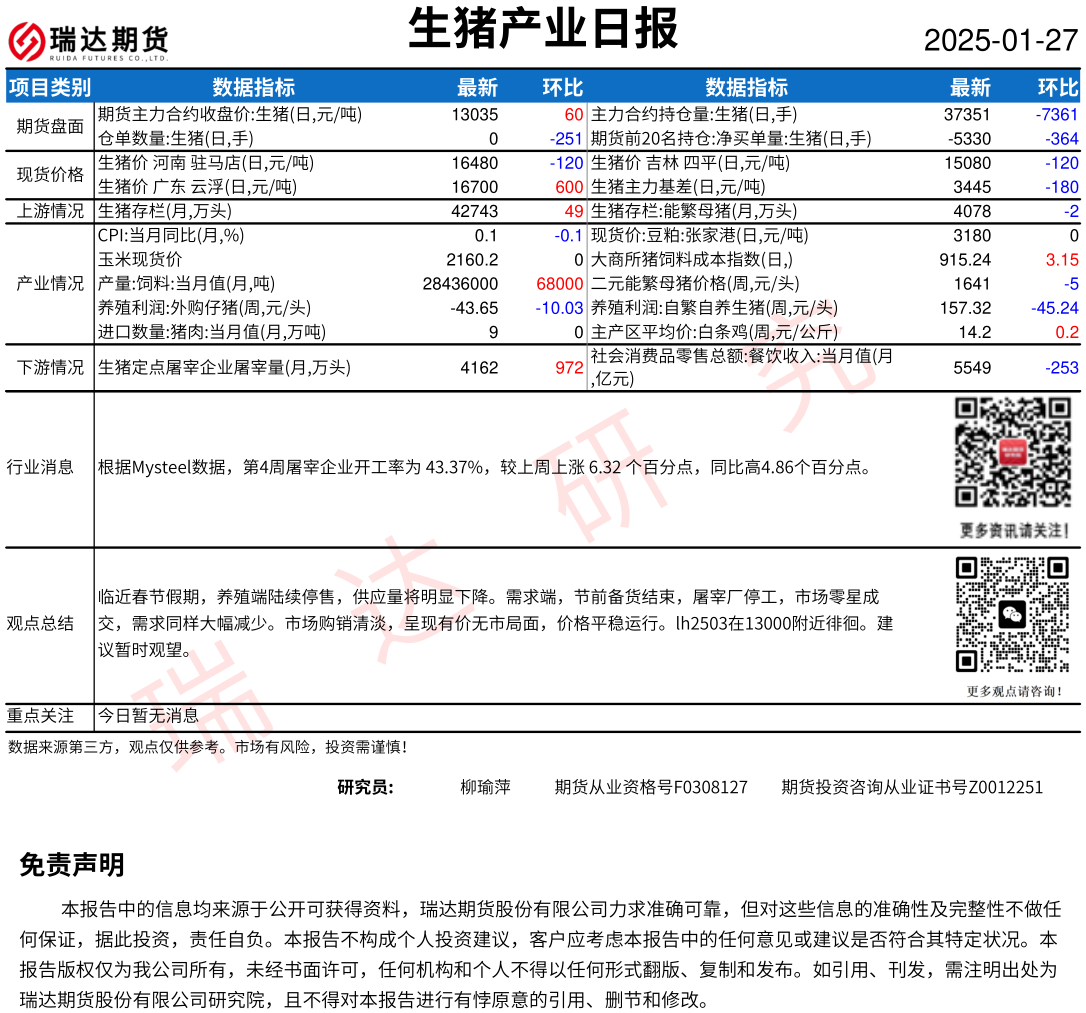This screenshot has height=1013, width=1086.
Task: Click the net long position value -5330
Action: click(970, 138)
